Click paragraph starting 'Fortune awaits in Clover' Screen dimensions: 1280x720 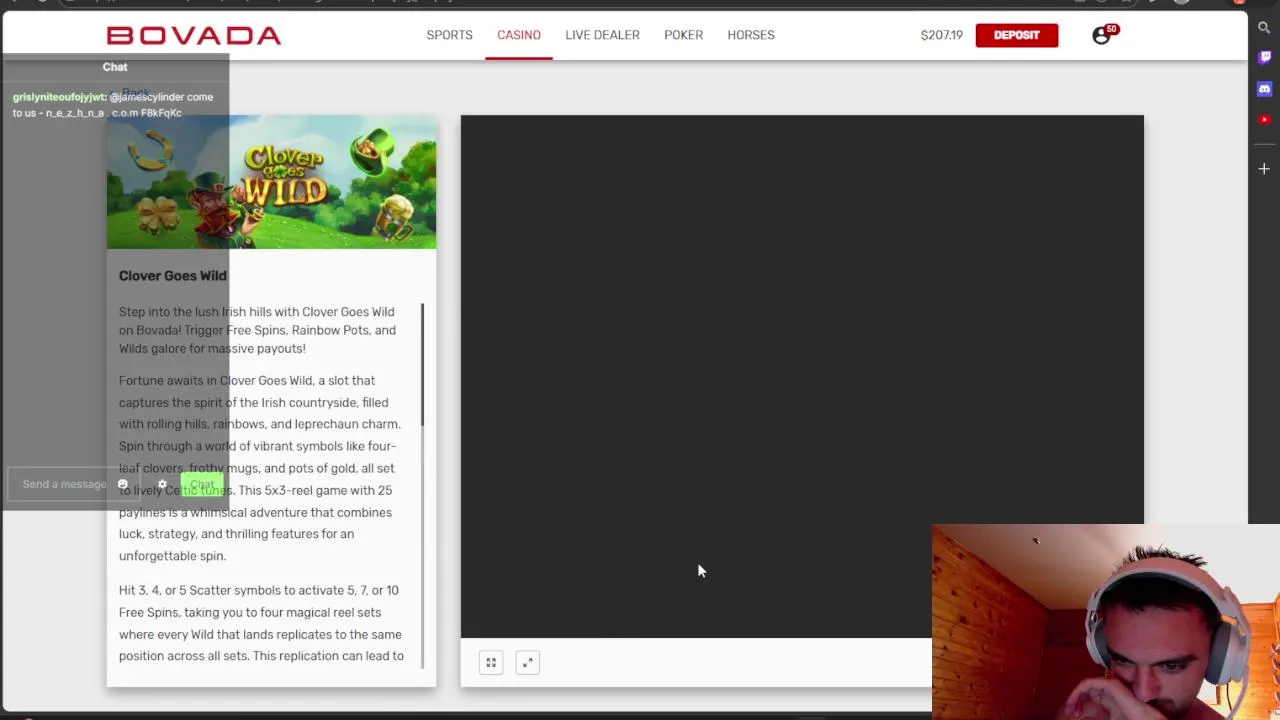click(260, 468)
